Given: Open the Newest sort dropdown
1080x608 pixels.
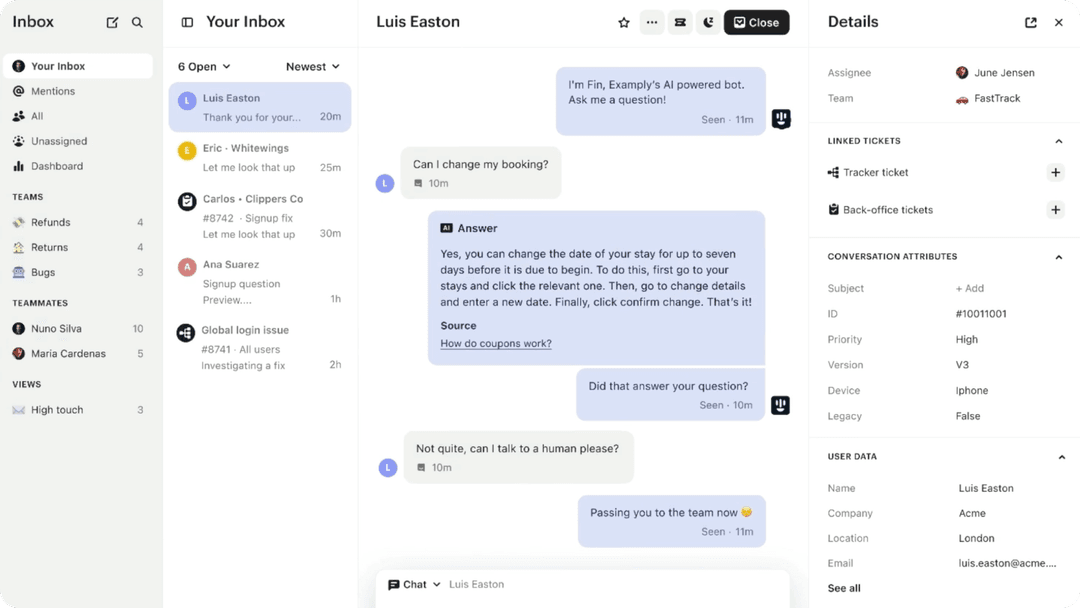Looking at the screenshot, I should [x=313, y=66].
